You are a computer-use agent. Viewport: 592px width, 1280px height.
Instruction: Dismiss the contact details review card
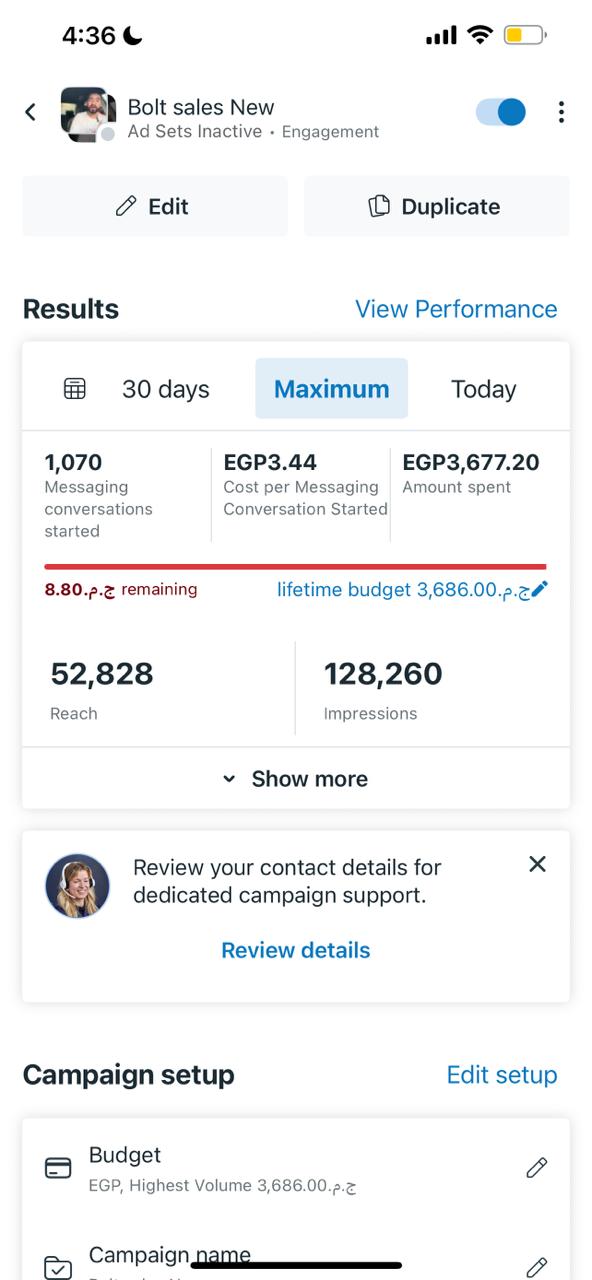[x=537, y=864]
